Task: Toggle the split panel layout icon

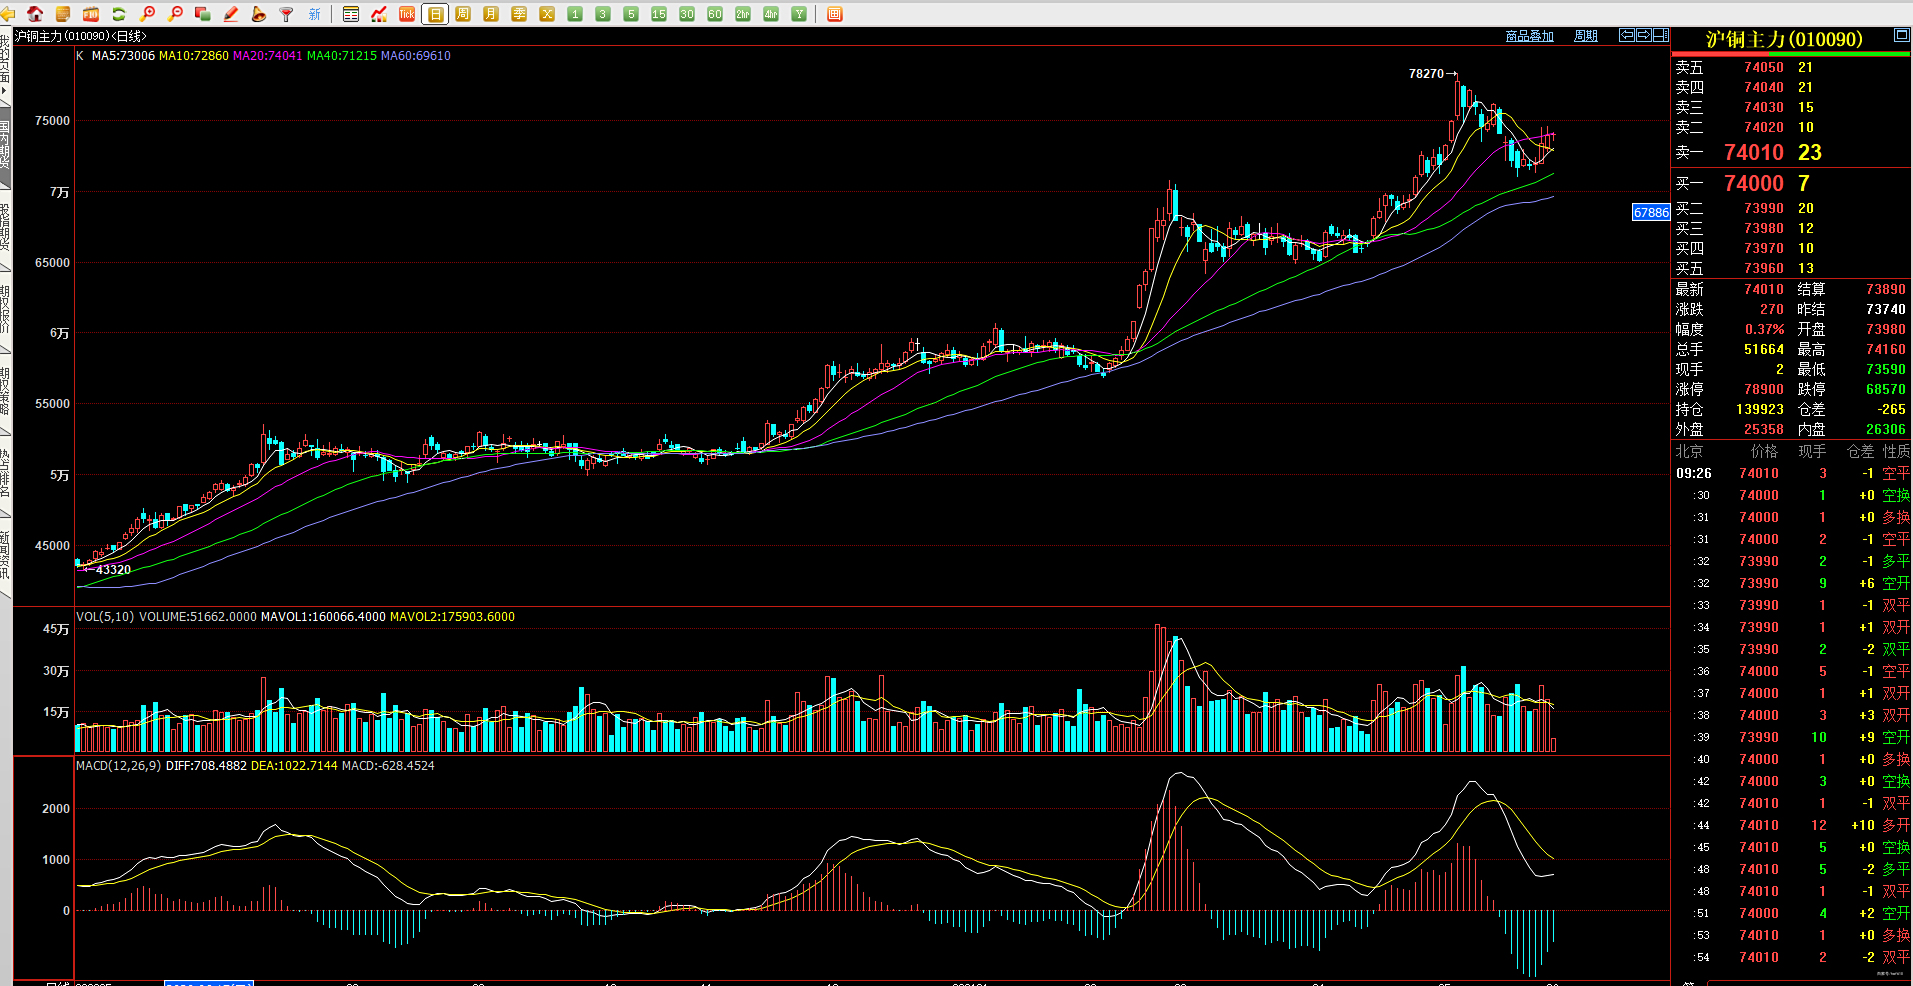Action: [x=1660, y=35]
